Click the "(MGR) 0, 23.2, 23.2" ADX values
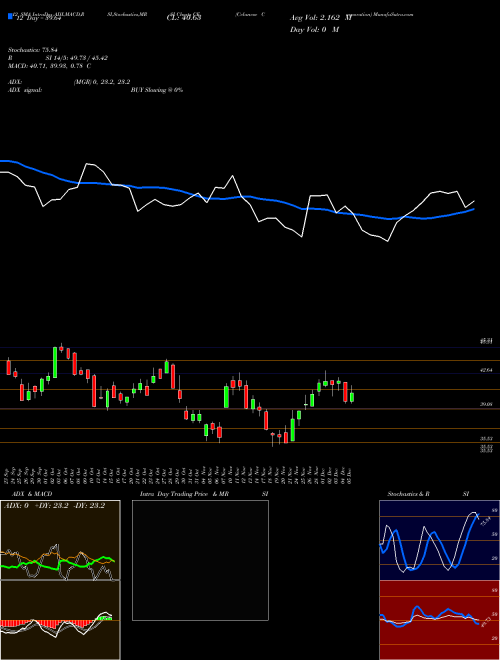The image size is (500, 660). point(101,82)
